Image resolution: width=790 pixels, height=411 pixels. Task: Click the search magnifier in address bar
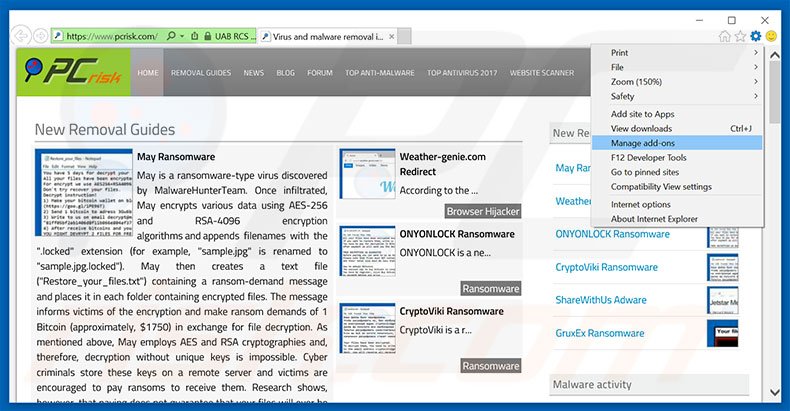click(171, 36)
